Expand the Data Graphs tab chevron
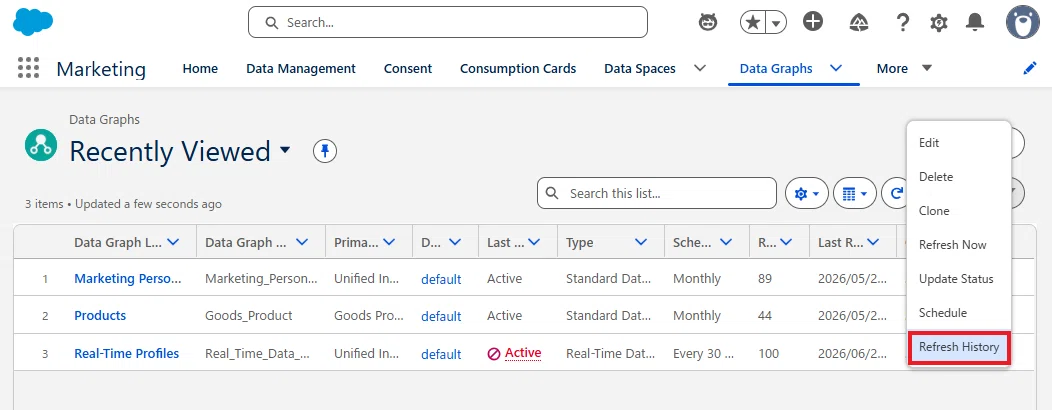The width and height of the screenshot is (1052, 410). [x=836, y=68]
